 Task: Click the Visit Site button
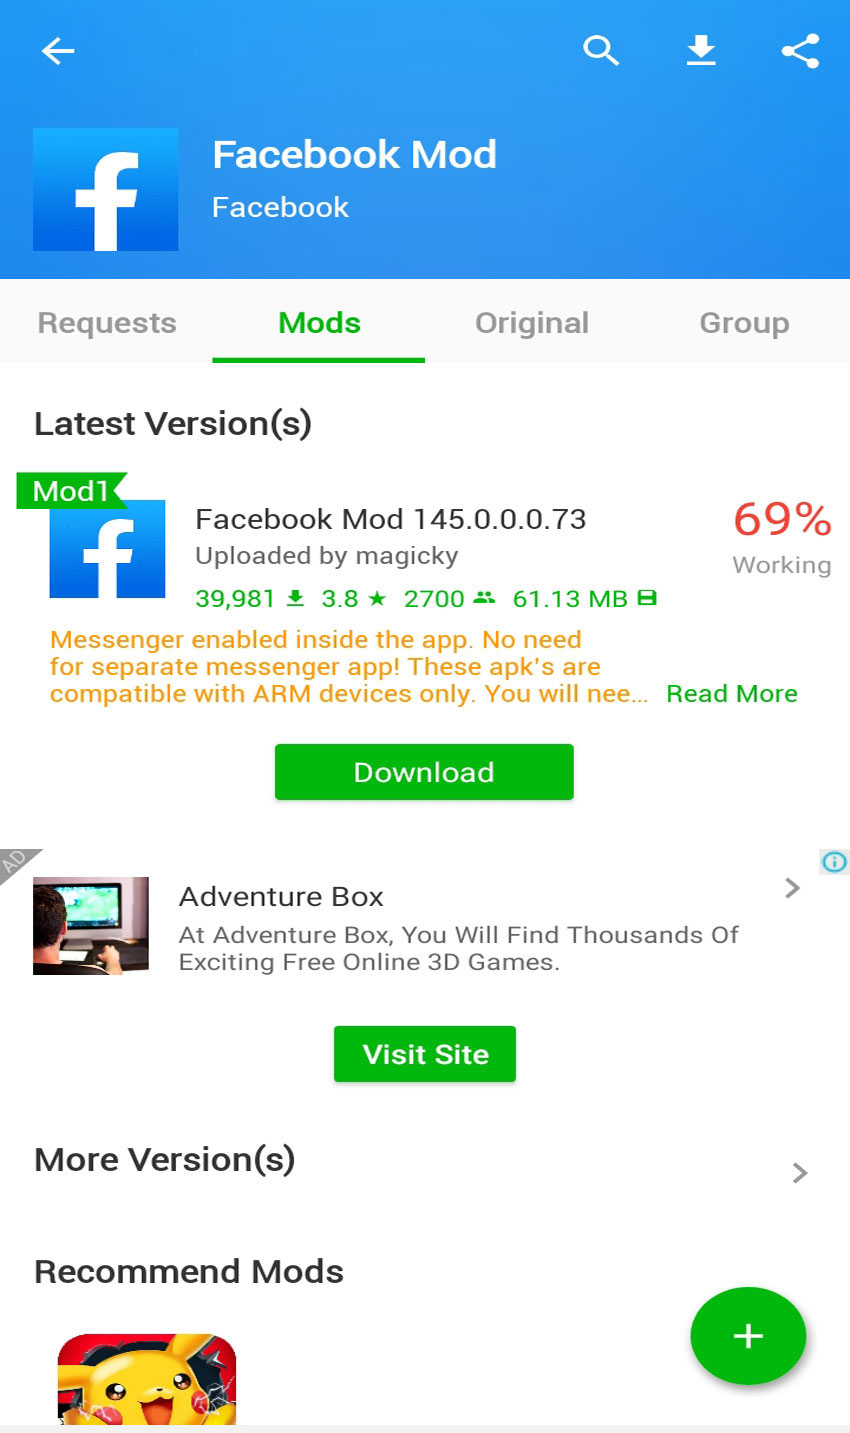tap(425, 1054)
